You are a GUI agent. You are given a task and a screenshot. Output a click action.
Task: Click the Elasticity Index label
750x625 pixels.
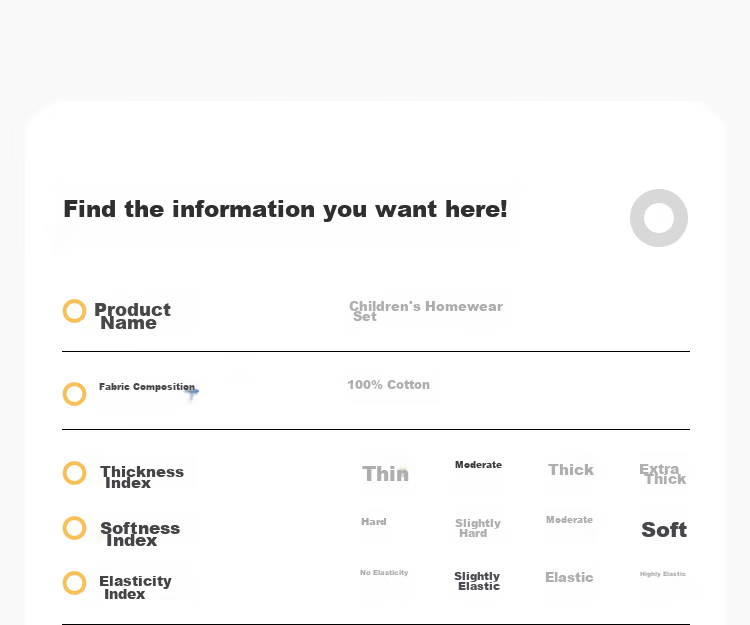tap(135, 587)
